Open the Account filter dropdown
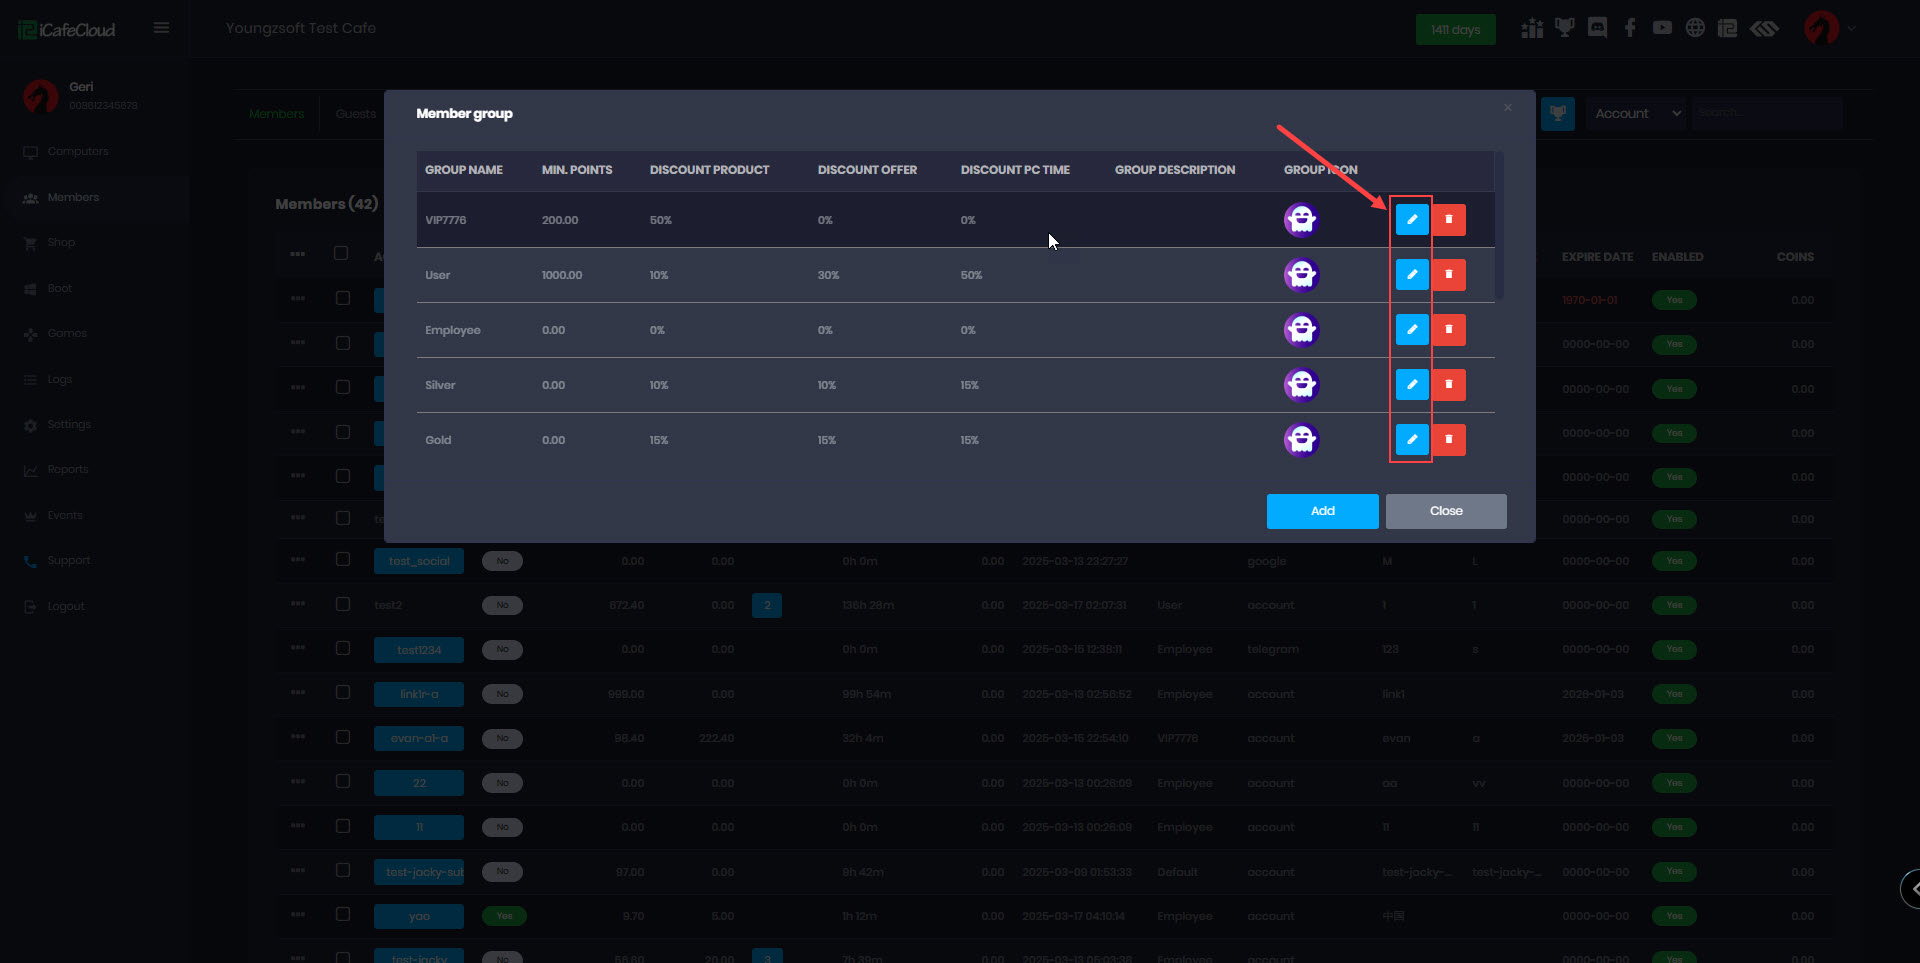This screenshot has height=963, width=1920. click(x=1637, y=114)
